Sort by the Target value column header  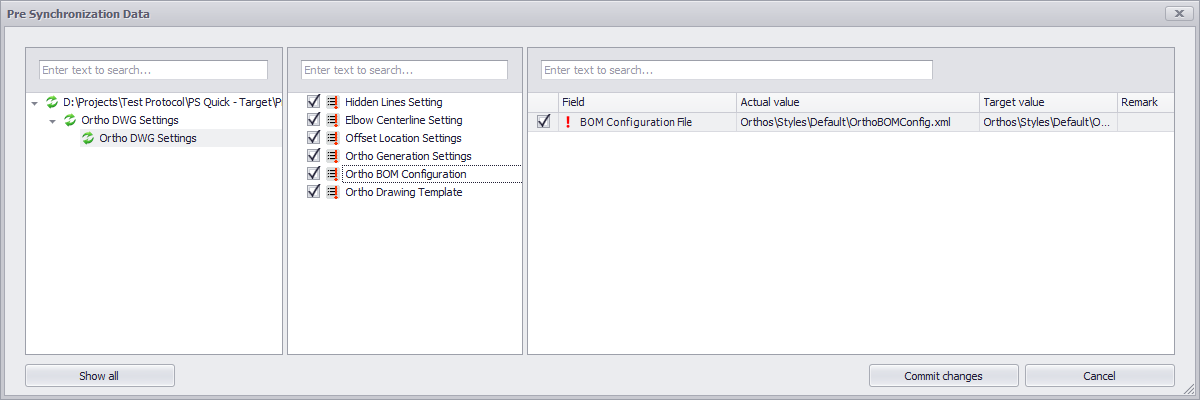(x=1048, y=102)
